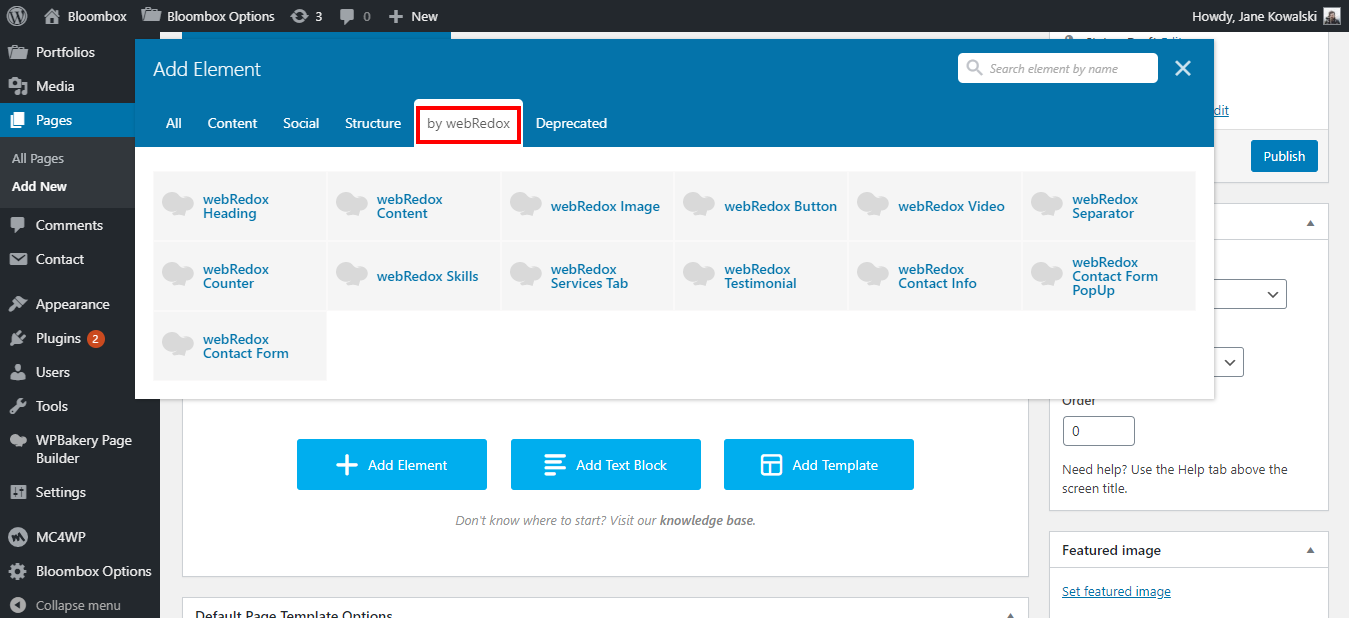This screenshot has height=618, width=1349.
Task: Open the parent page dropdown
Action: pyautogui.click(x=1250, y=295)
